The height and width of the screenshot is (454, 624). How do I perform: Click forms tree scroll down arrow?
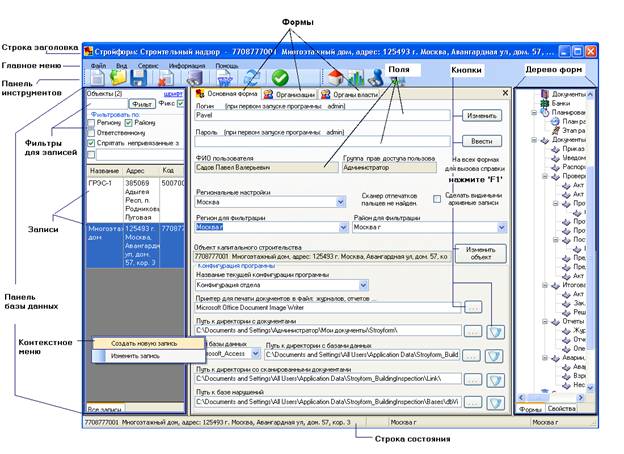pos(590,387)
